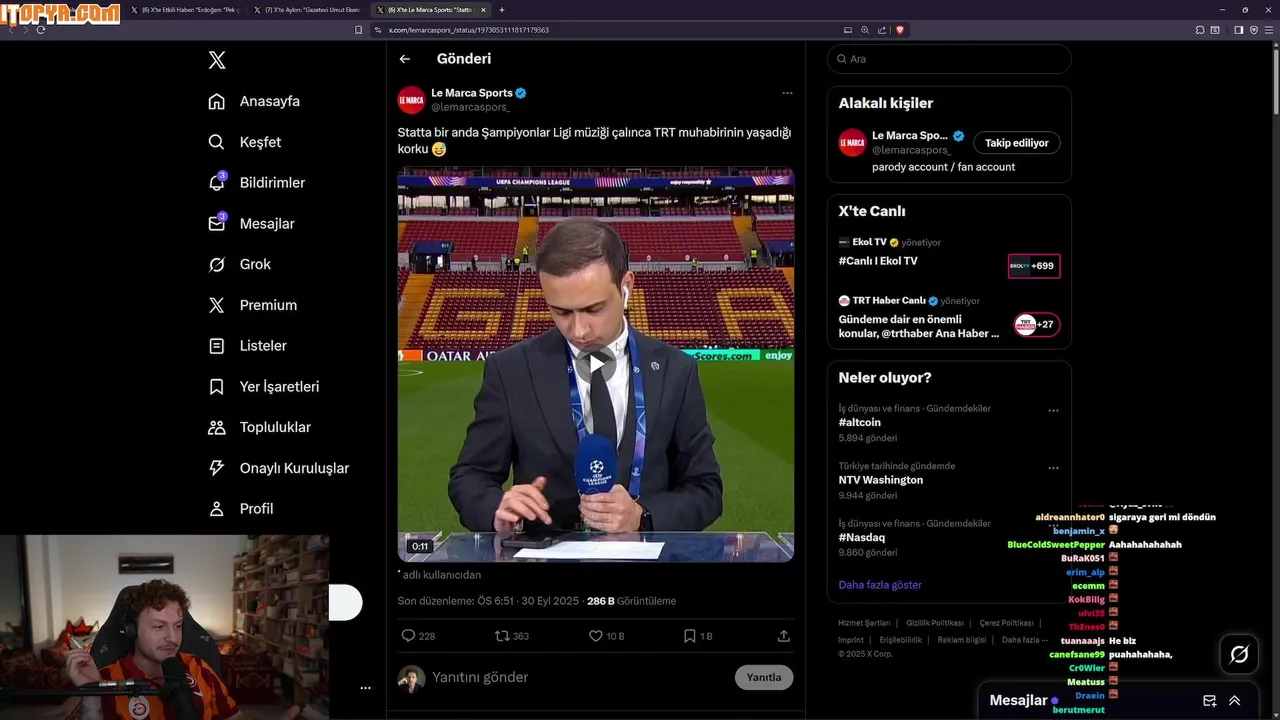Screen dimensions: 1280x720
Task: Click the new message icon in Mesajlar drawer
Action: pos(1209,701)
